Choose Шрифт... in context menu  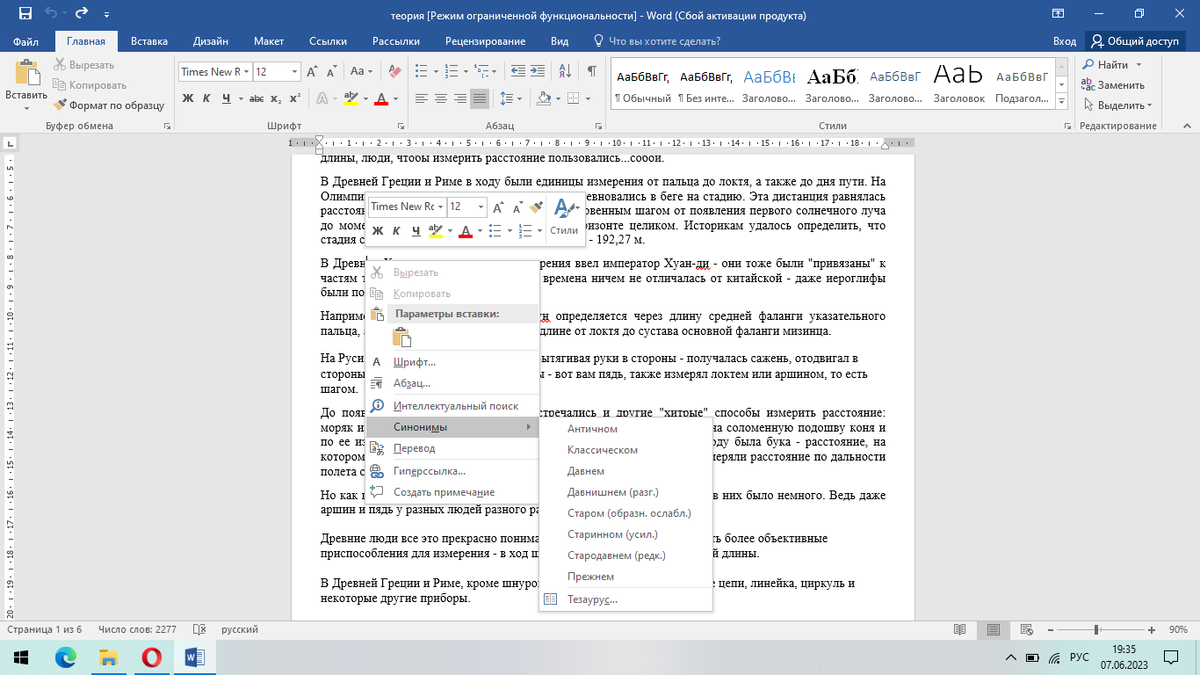pos(452,362)
